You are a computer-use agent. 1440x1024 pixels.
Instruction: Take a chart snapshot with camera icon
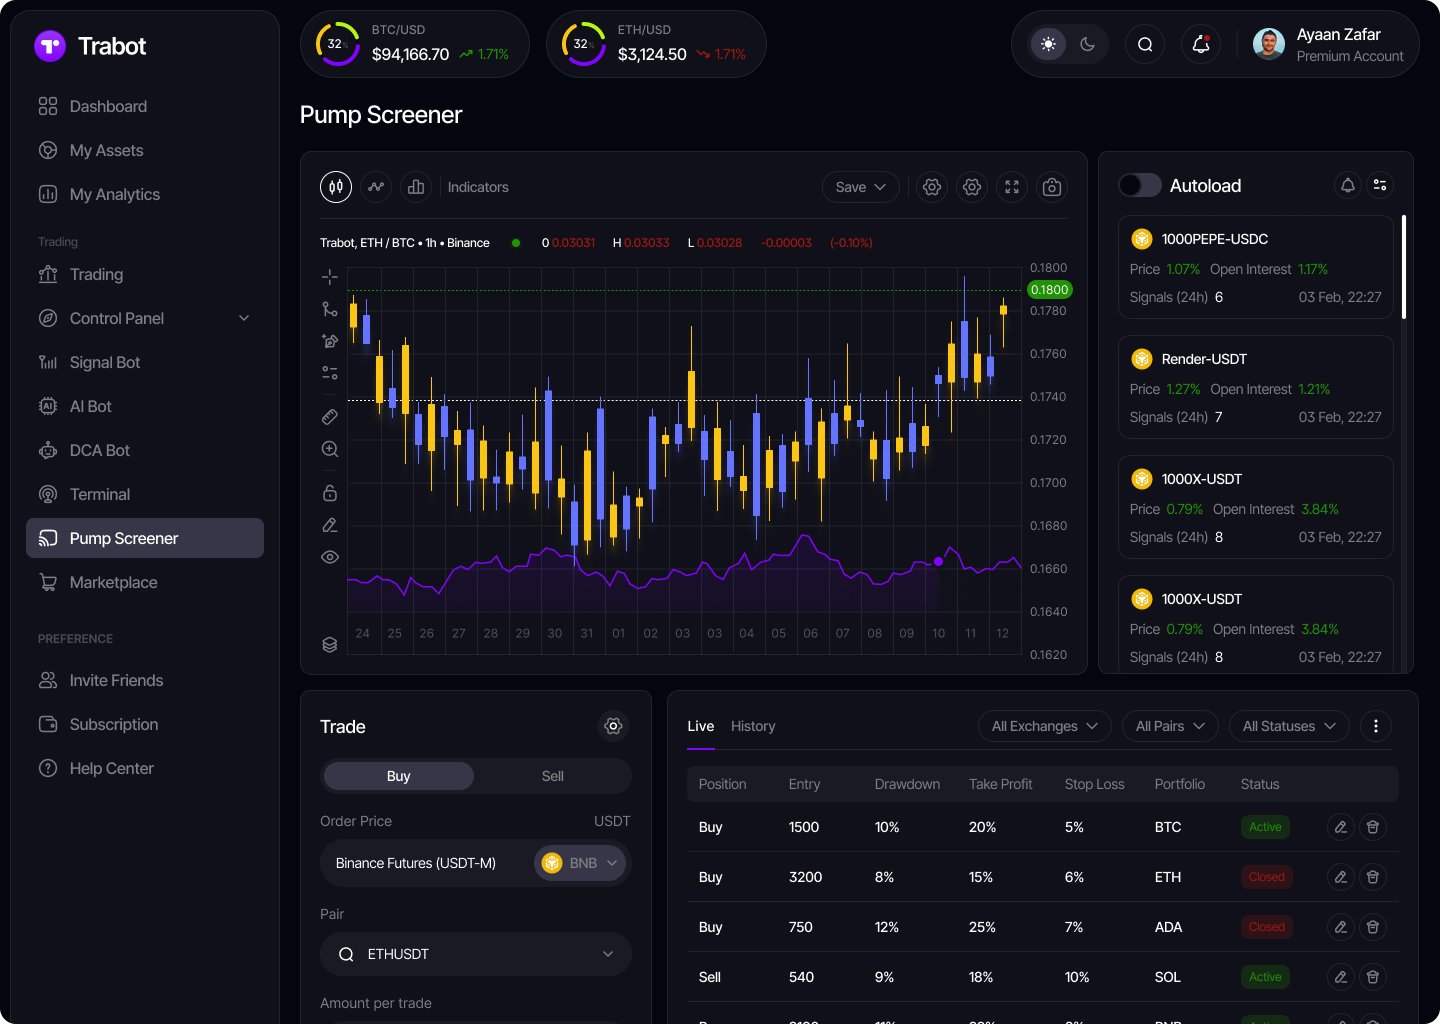tap(1051, 187)
